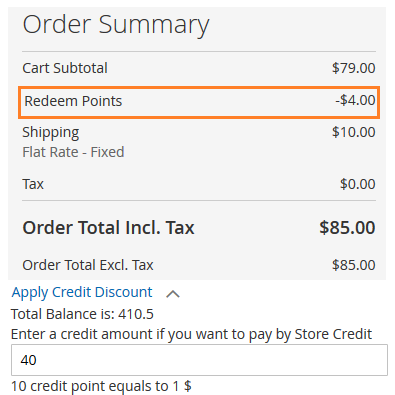
Task: Click Order Total Incl. Tax label
Action: point(108,228)
